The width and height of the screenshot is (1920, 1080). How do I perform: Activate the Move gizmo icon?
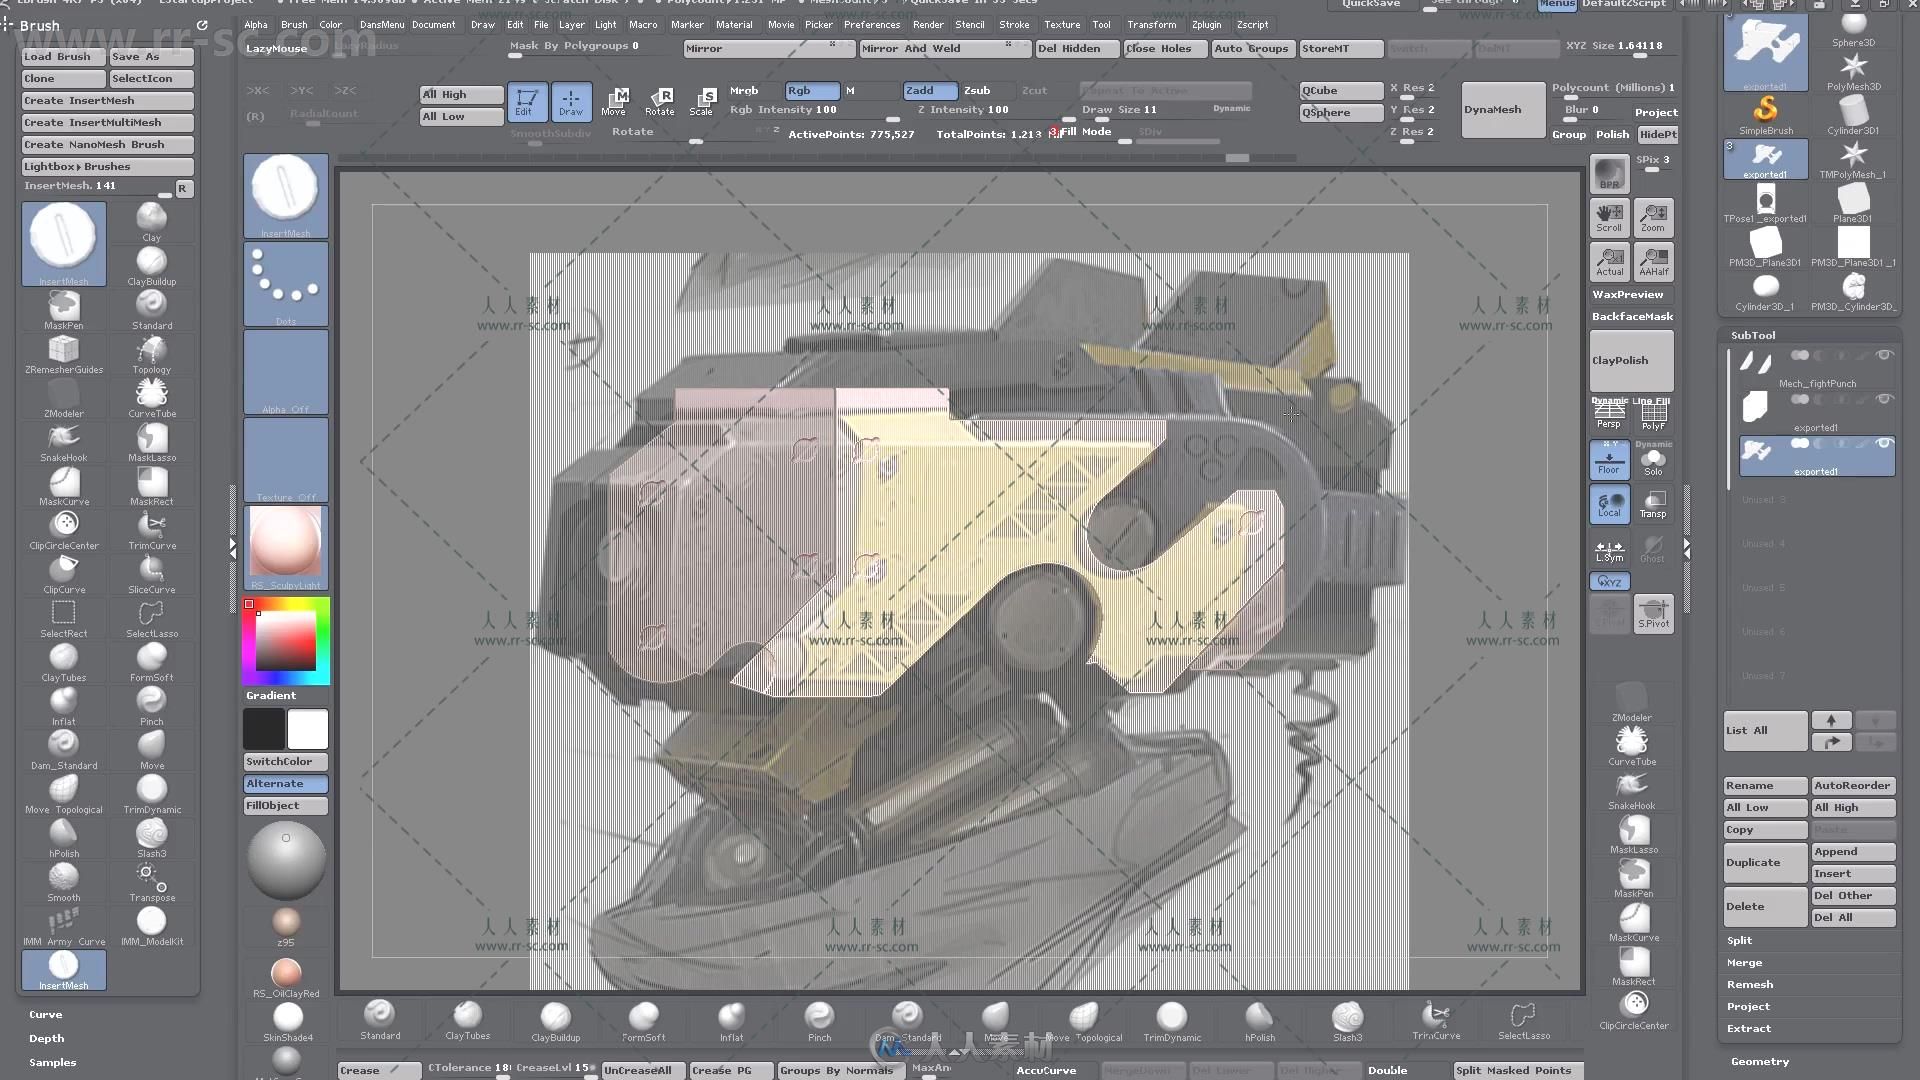(x=615, y=101)
